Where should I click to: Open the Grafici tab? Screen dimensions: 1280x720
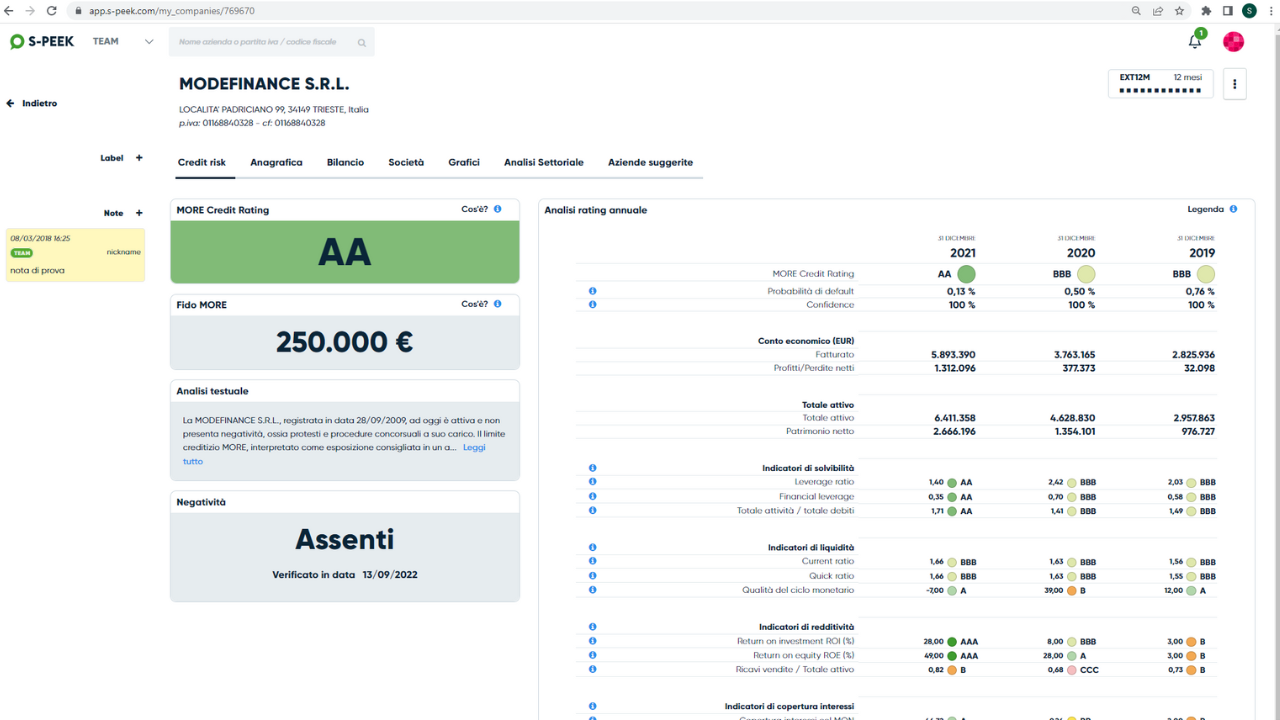click(464, 162)
